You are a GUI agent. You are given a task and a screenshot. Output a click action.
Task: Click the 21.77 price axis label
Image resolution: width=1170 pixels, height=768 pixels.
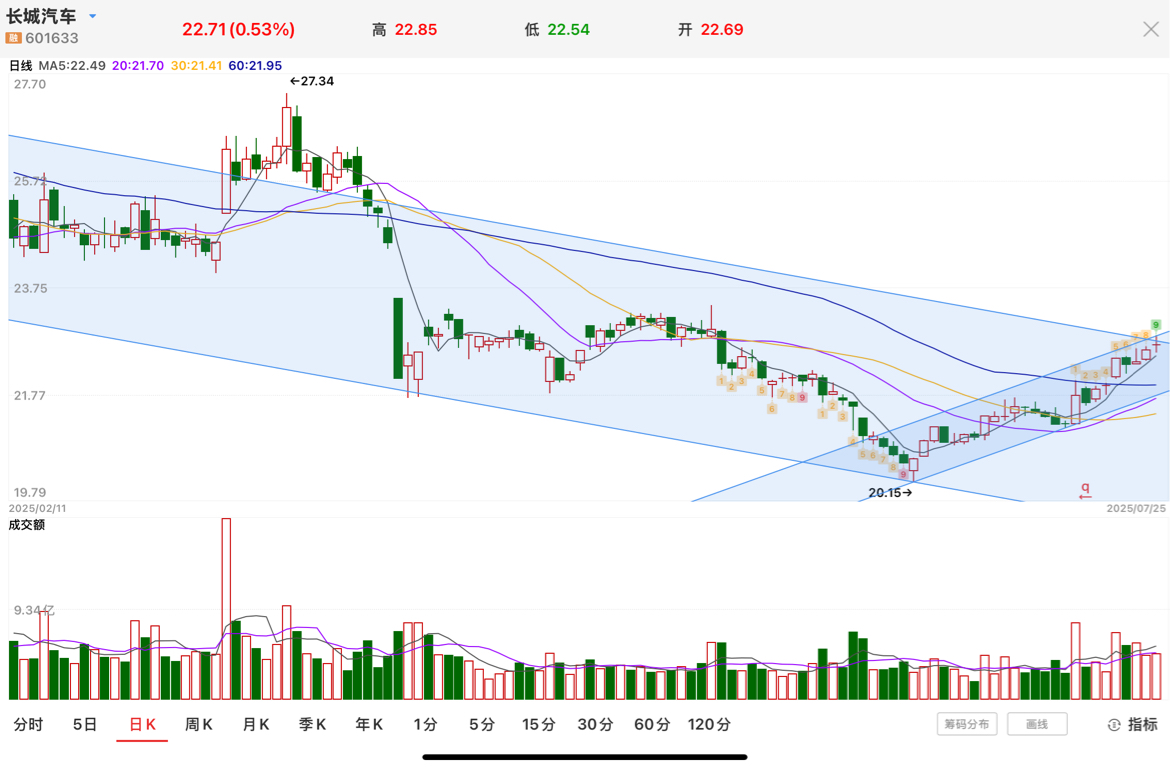pyautogui.click(x=30, y=396)
